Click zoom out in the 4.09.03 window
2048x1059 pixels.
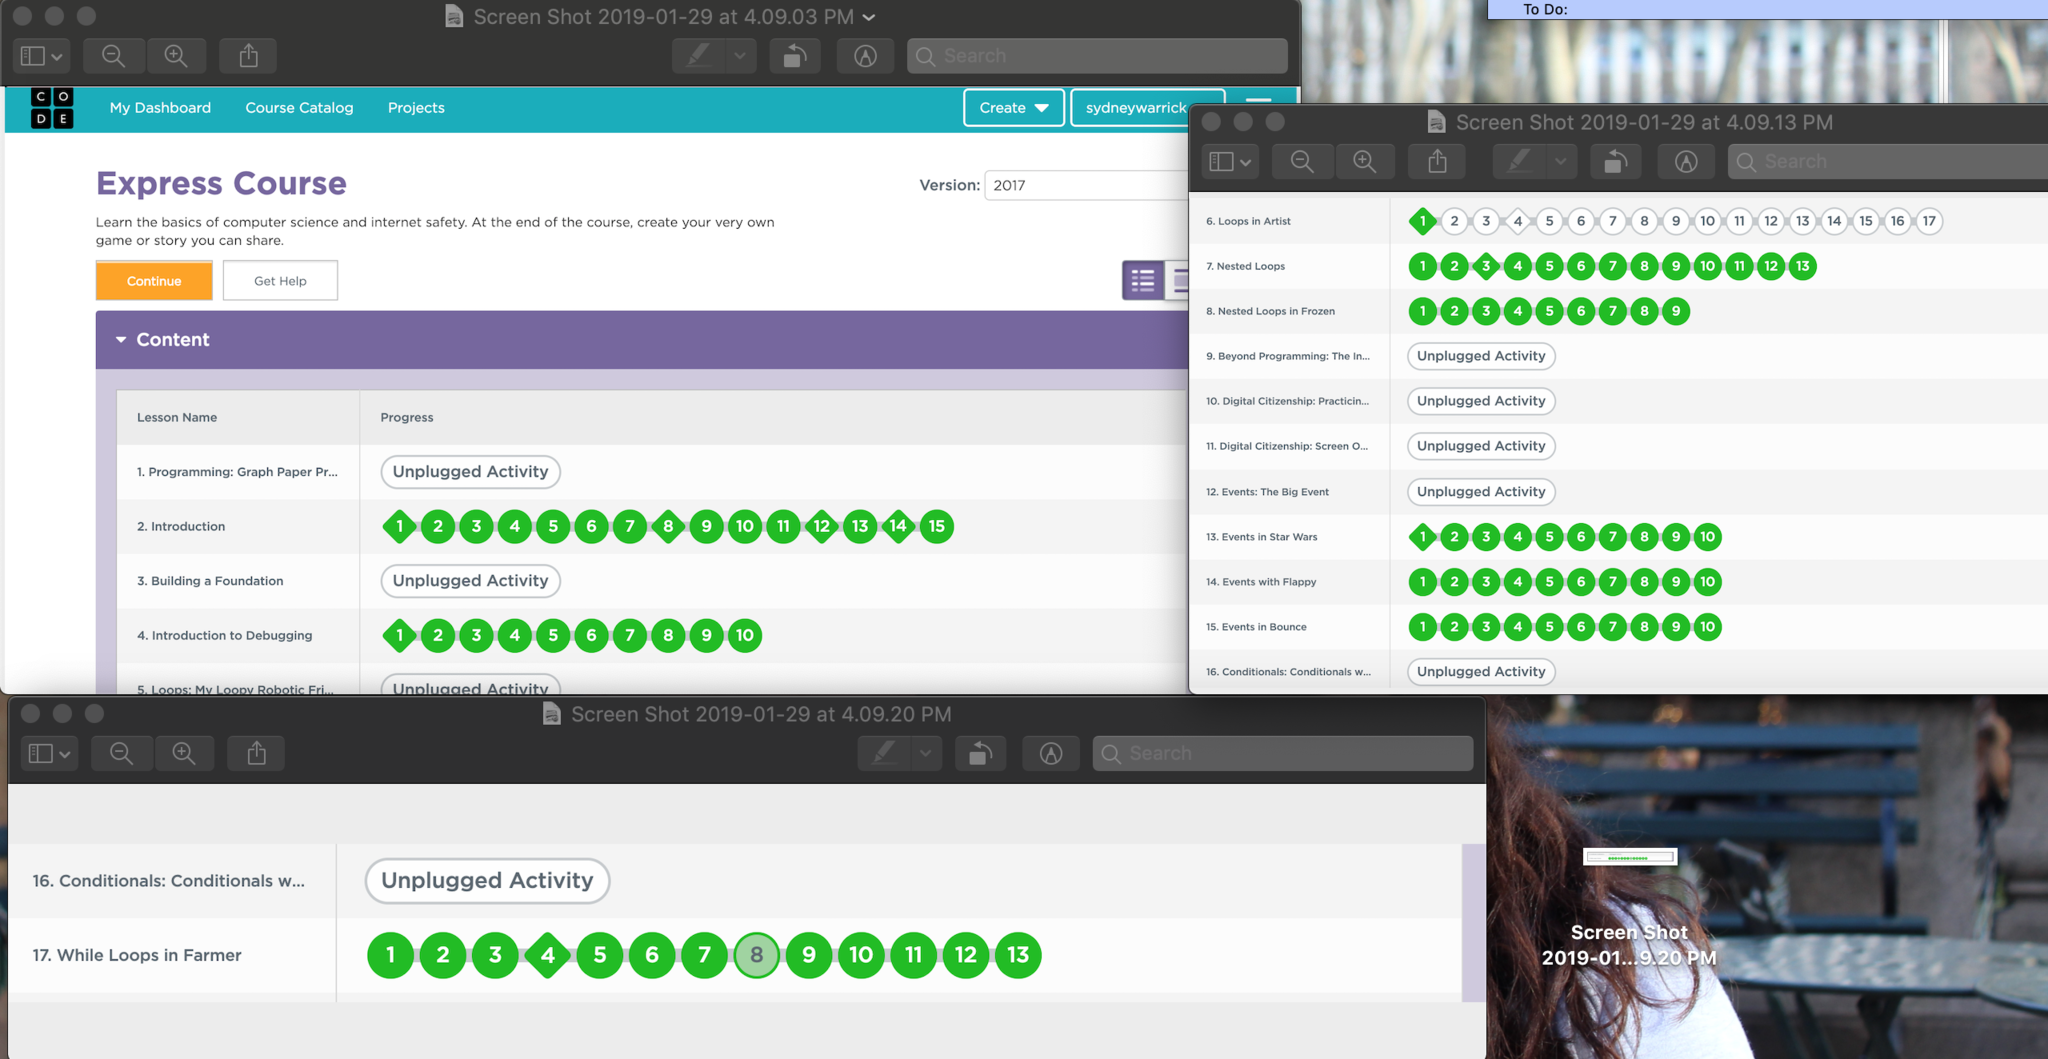(x=114, y=56)
